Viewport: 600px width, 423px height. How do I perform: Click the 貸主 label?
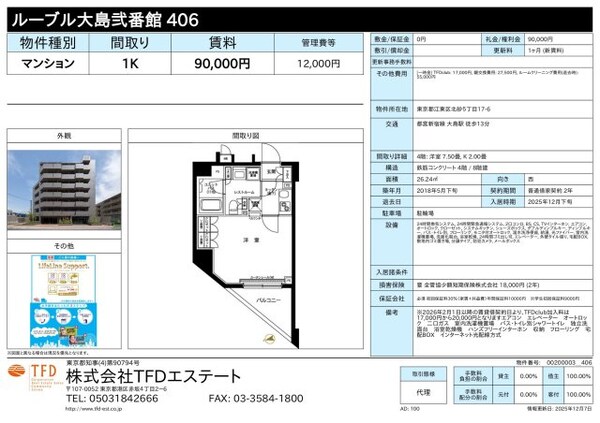point(503,376)
